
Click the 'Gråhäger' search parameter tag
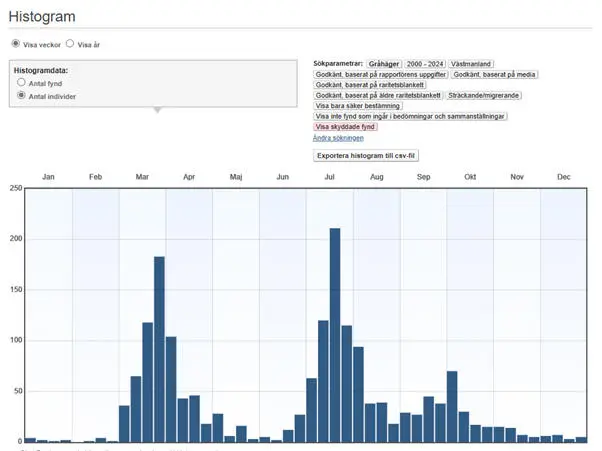click(383, 63)
